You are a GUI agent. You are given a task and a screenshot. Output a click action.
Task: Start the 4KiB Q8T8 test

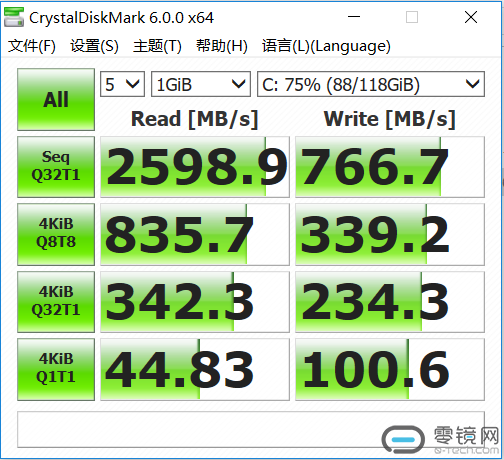[56, 234]
